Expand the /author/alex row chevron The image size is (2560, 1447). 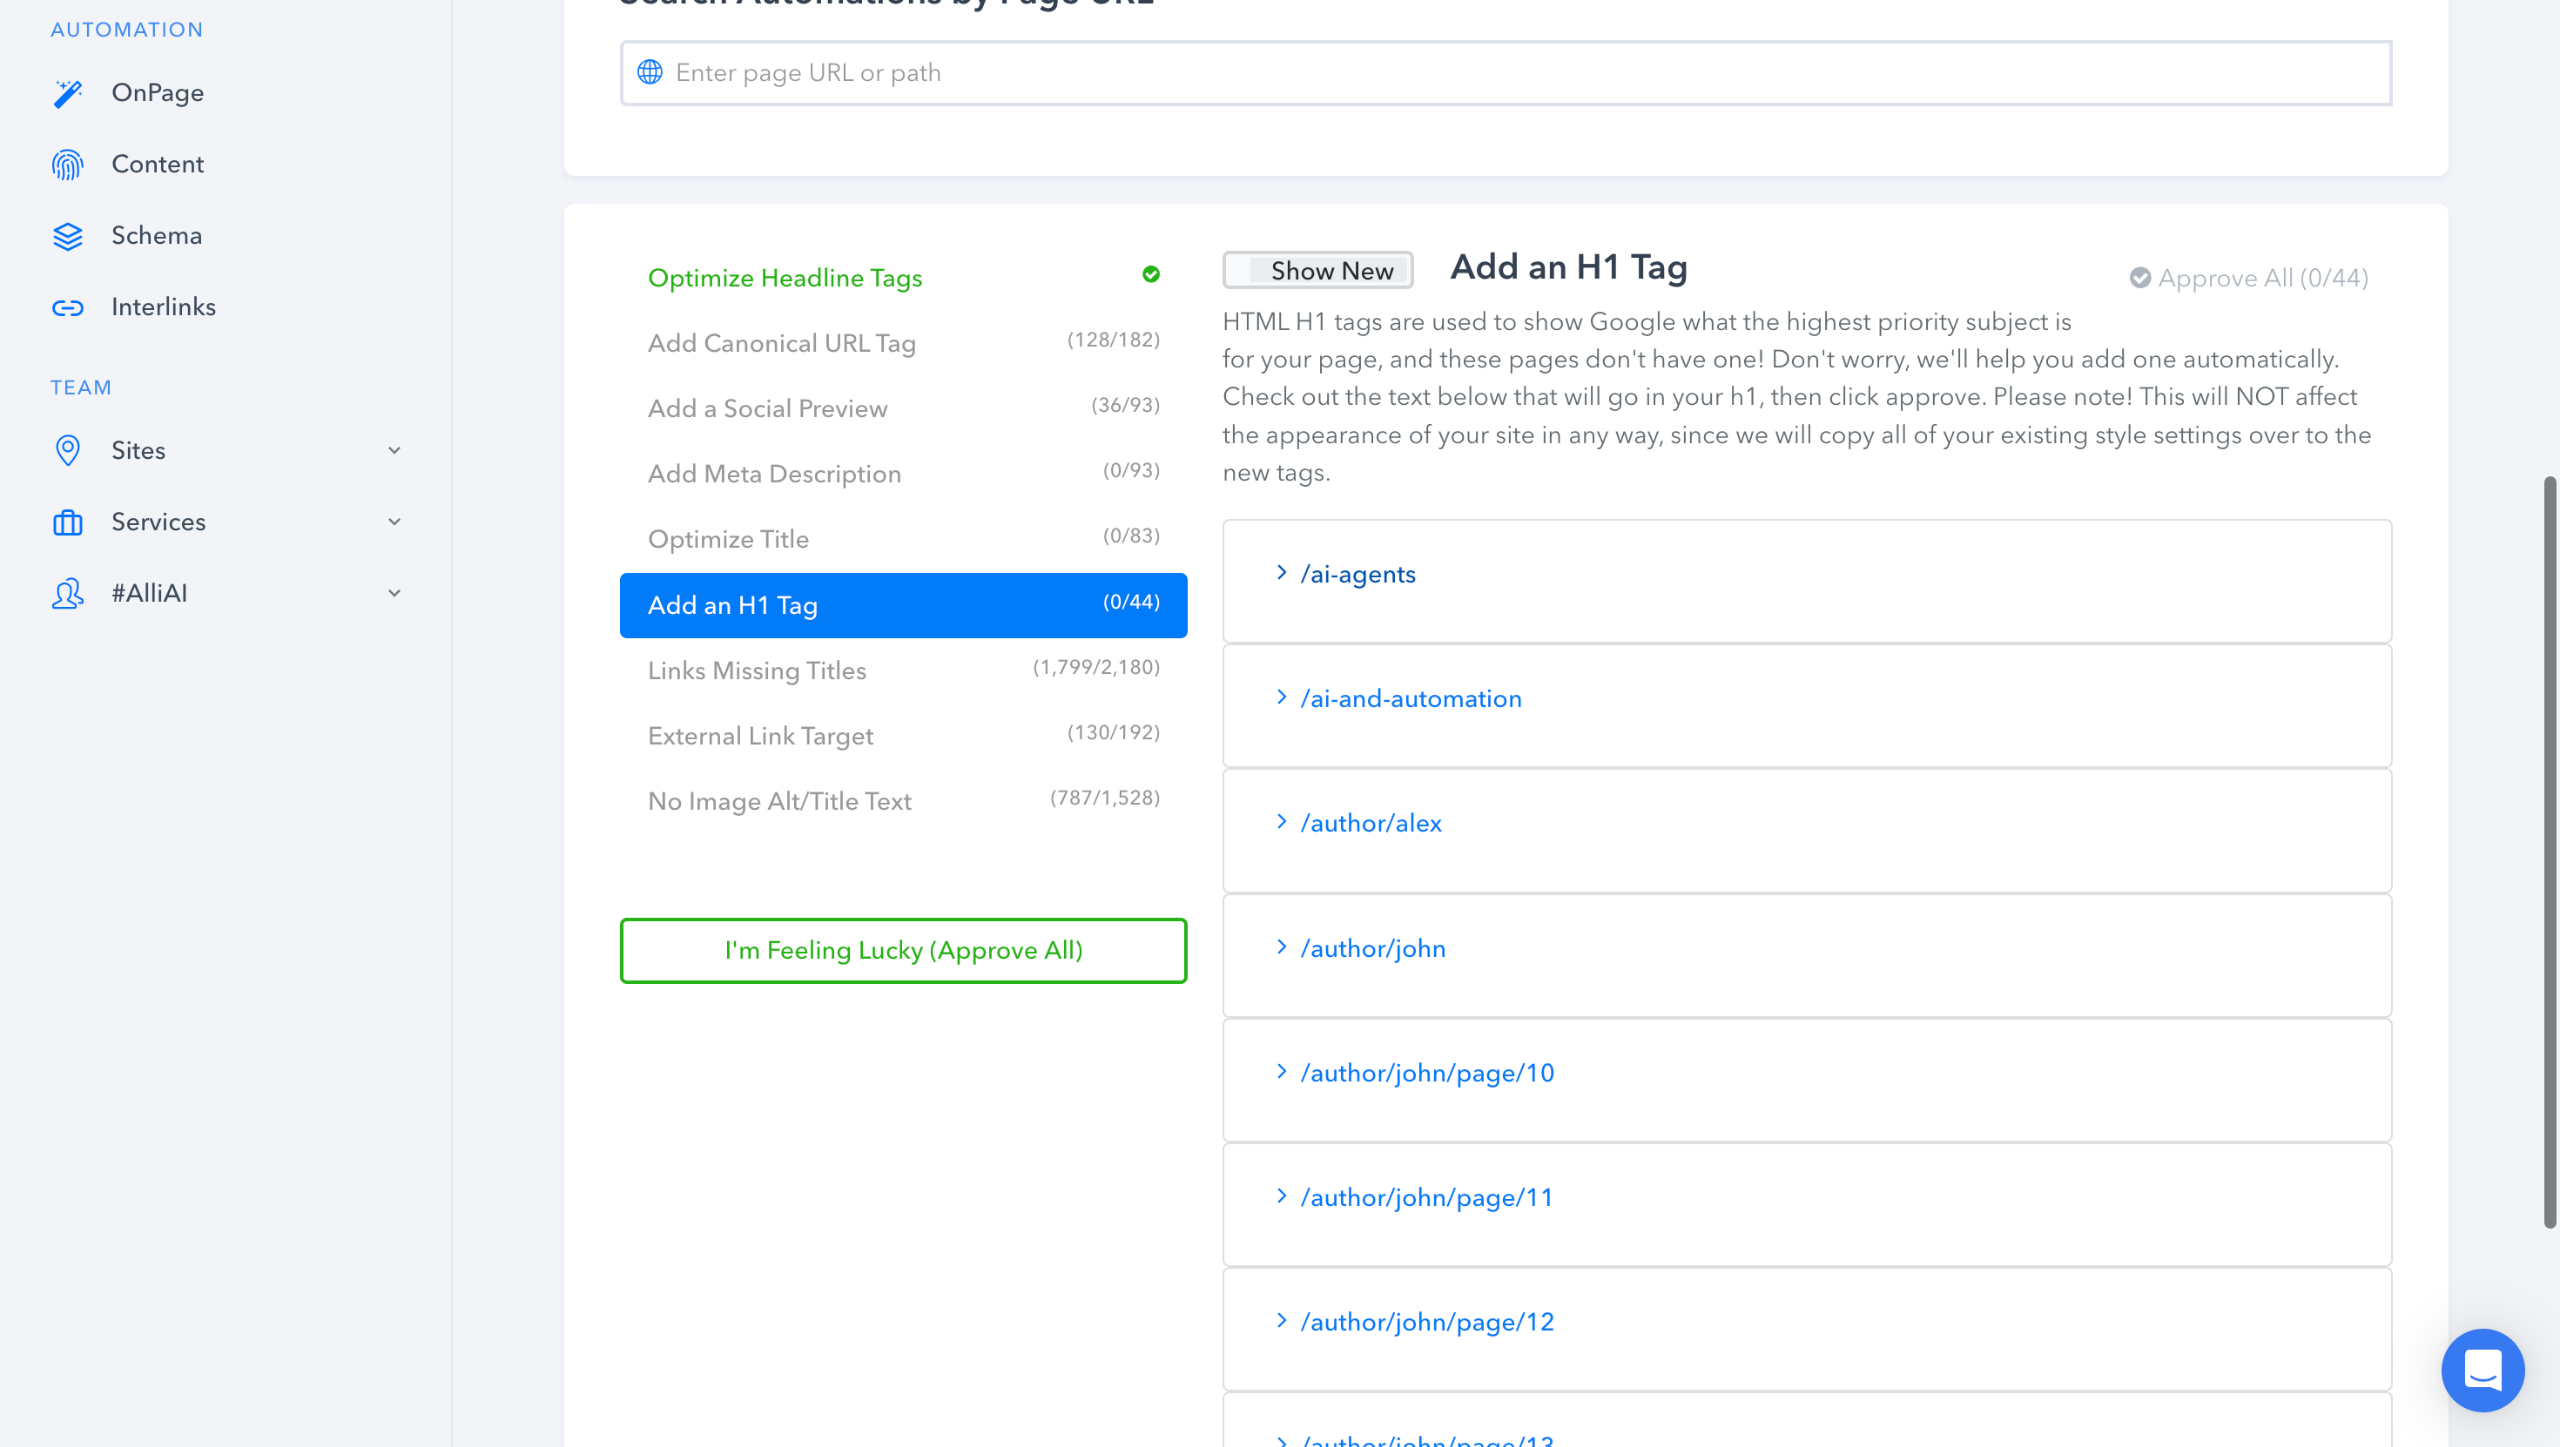[x=1281, y=822]
